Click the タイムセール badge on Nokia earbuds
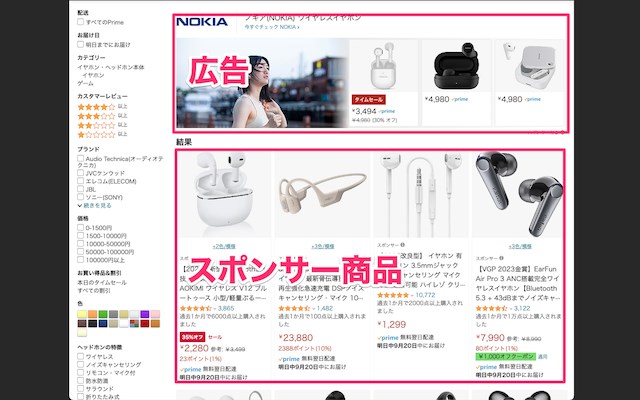Screen dimensions: 640x400 369,100
